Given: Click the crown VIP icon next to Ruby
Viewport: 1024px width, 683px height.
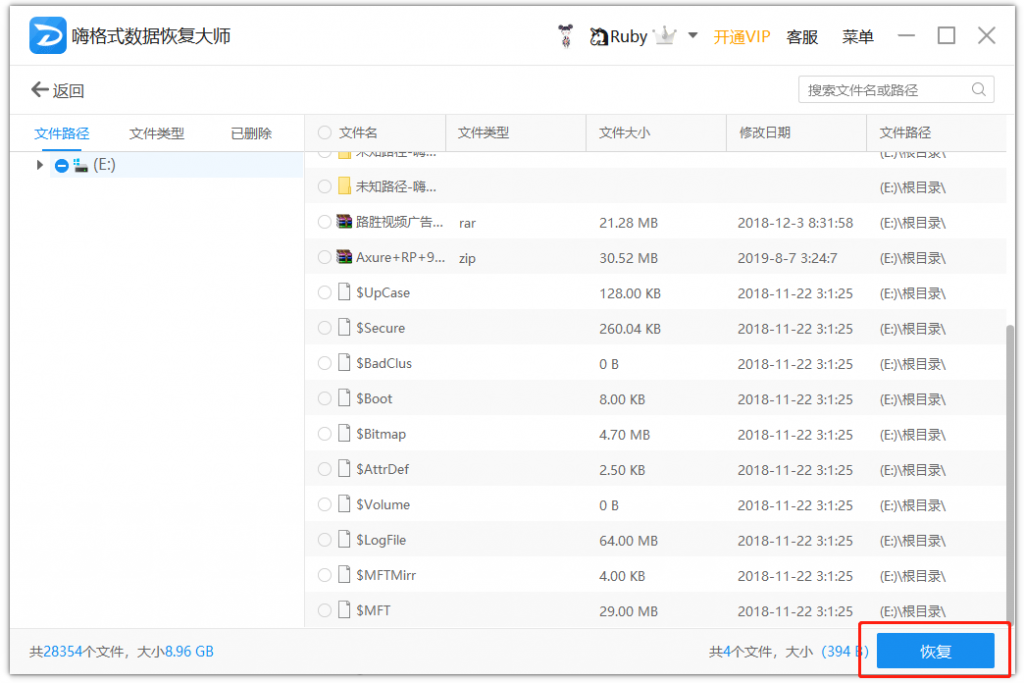Looking at the screenshot, I should 665,35.
